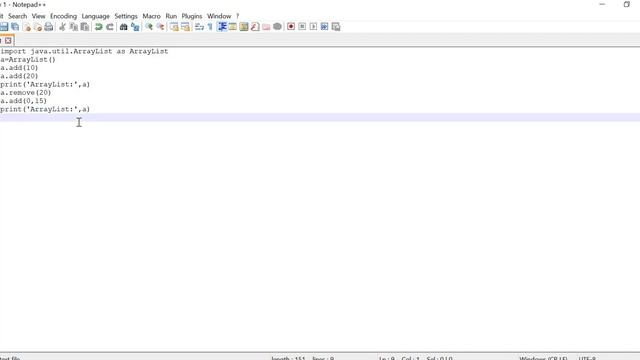Zoom out of the editor text

click(x=160, y=27)
